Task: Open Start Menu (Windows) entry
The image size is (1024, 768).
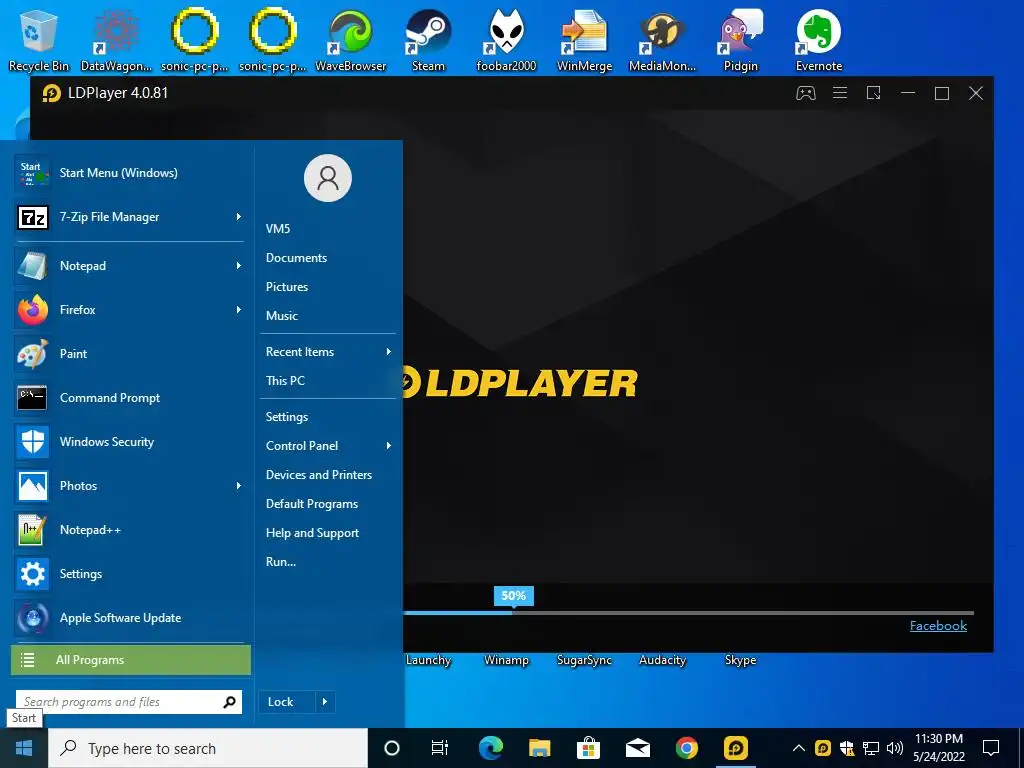Action: pyautogui.click(x=129, y=173)
